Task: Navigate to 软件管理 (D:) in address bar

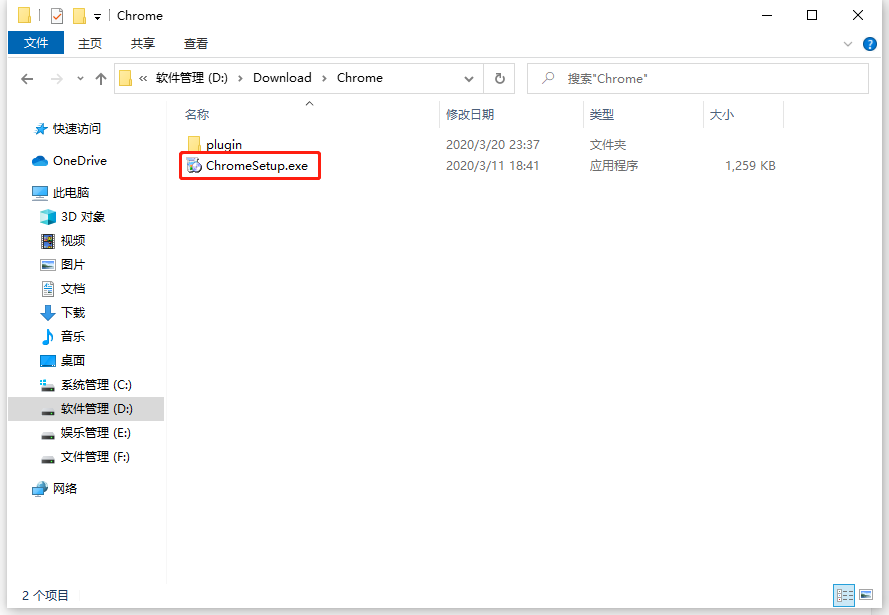Action: click(x=192, y=78)
